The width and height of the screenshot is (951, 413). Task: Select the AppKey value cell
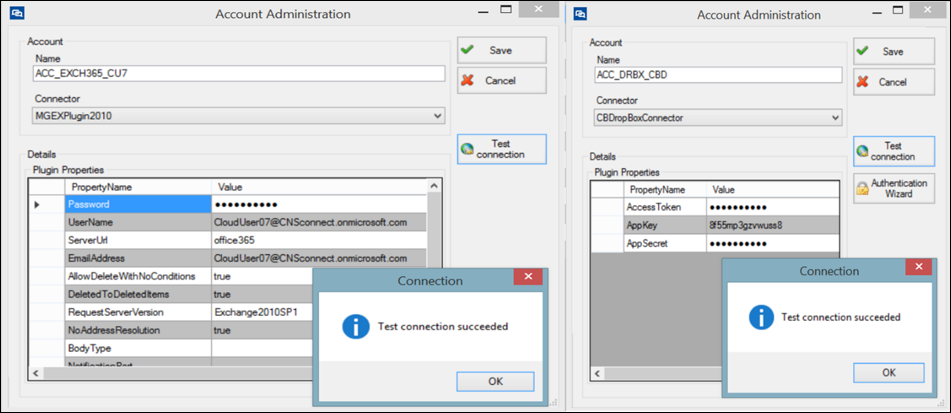pos(773,226)
